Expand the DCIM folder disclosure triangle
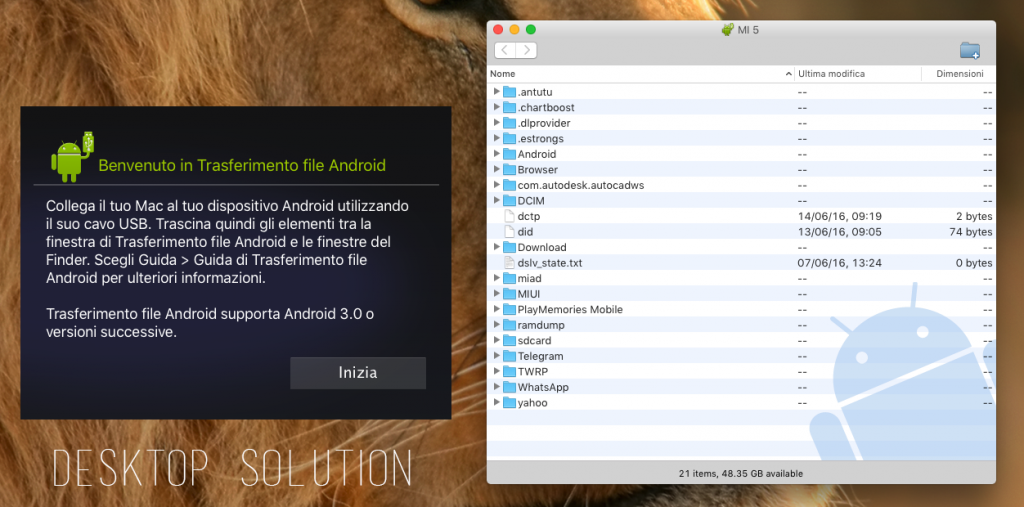Image resolution: width=1024 pixels, height=507 pixels. click(497, 201)
